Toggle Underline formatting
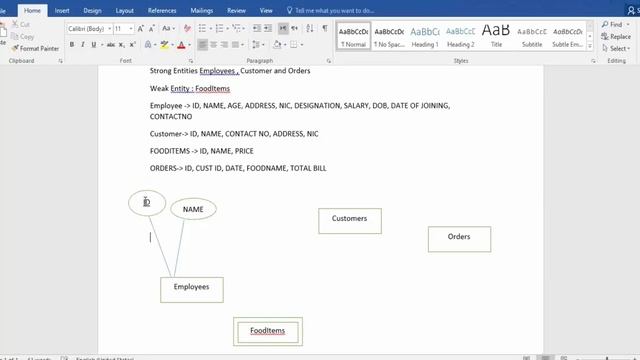The height and width of the screenshot is (360, 640). [94, 45]
